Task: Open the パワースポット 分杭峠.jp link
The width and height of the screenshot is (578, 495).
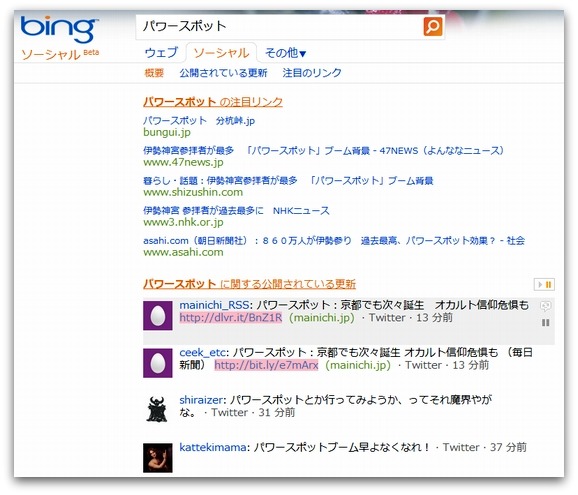Action: pos(199,121)
